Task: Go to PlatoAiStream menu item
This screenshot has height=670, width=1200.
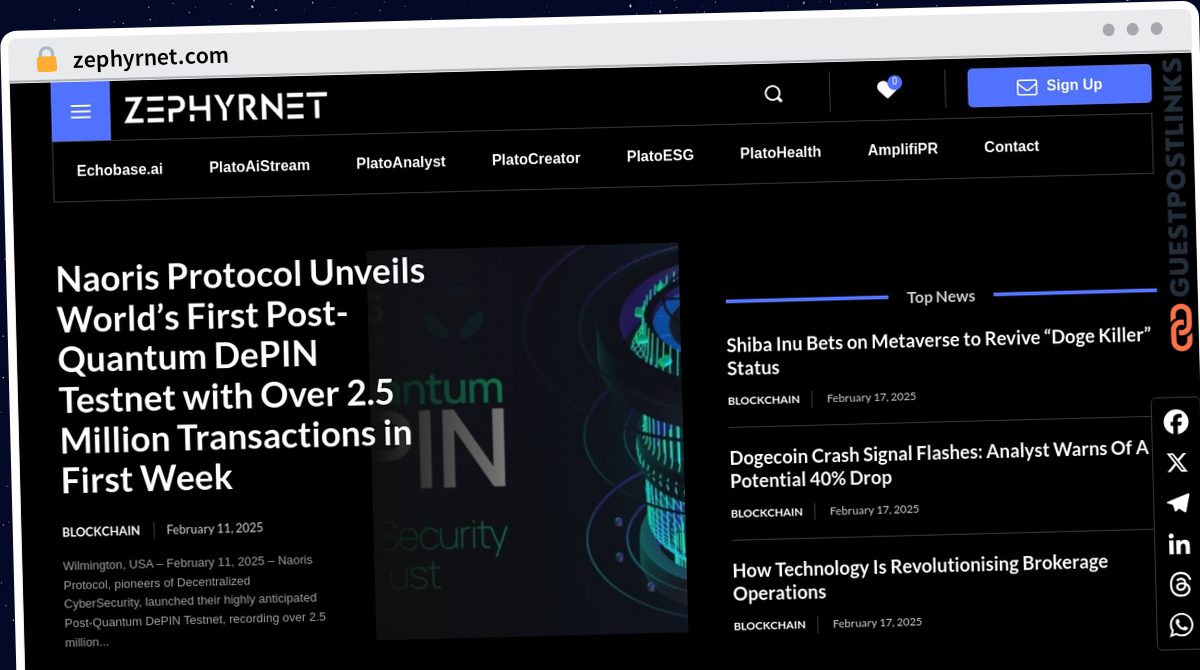Action: (259, 166)
